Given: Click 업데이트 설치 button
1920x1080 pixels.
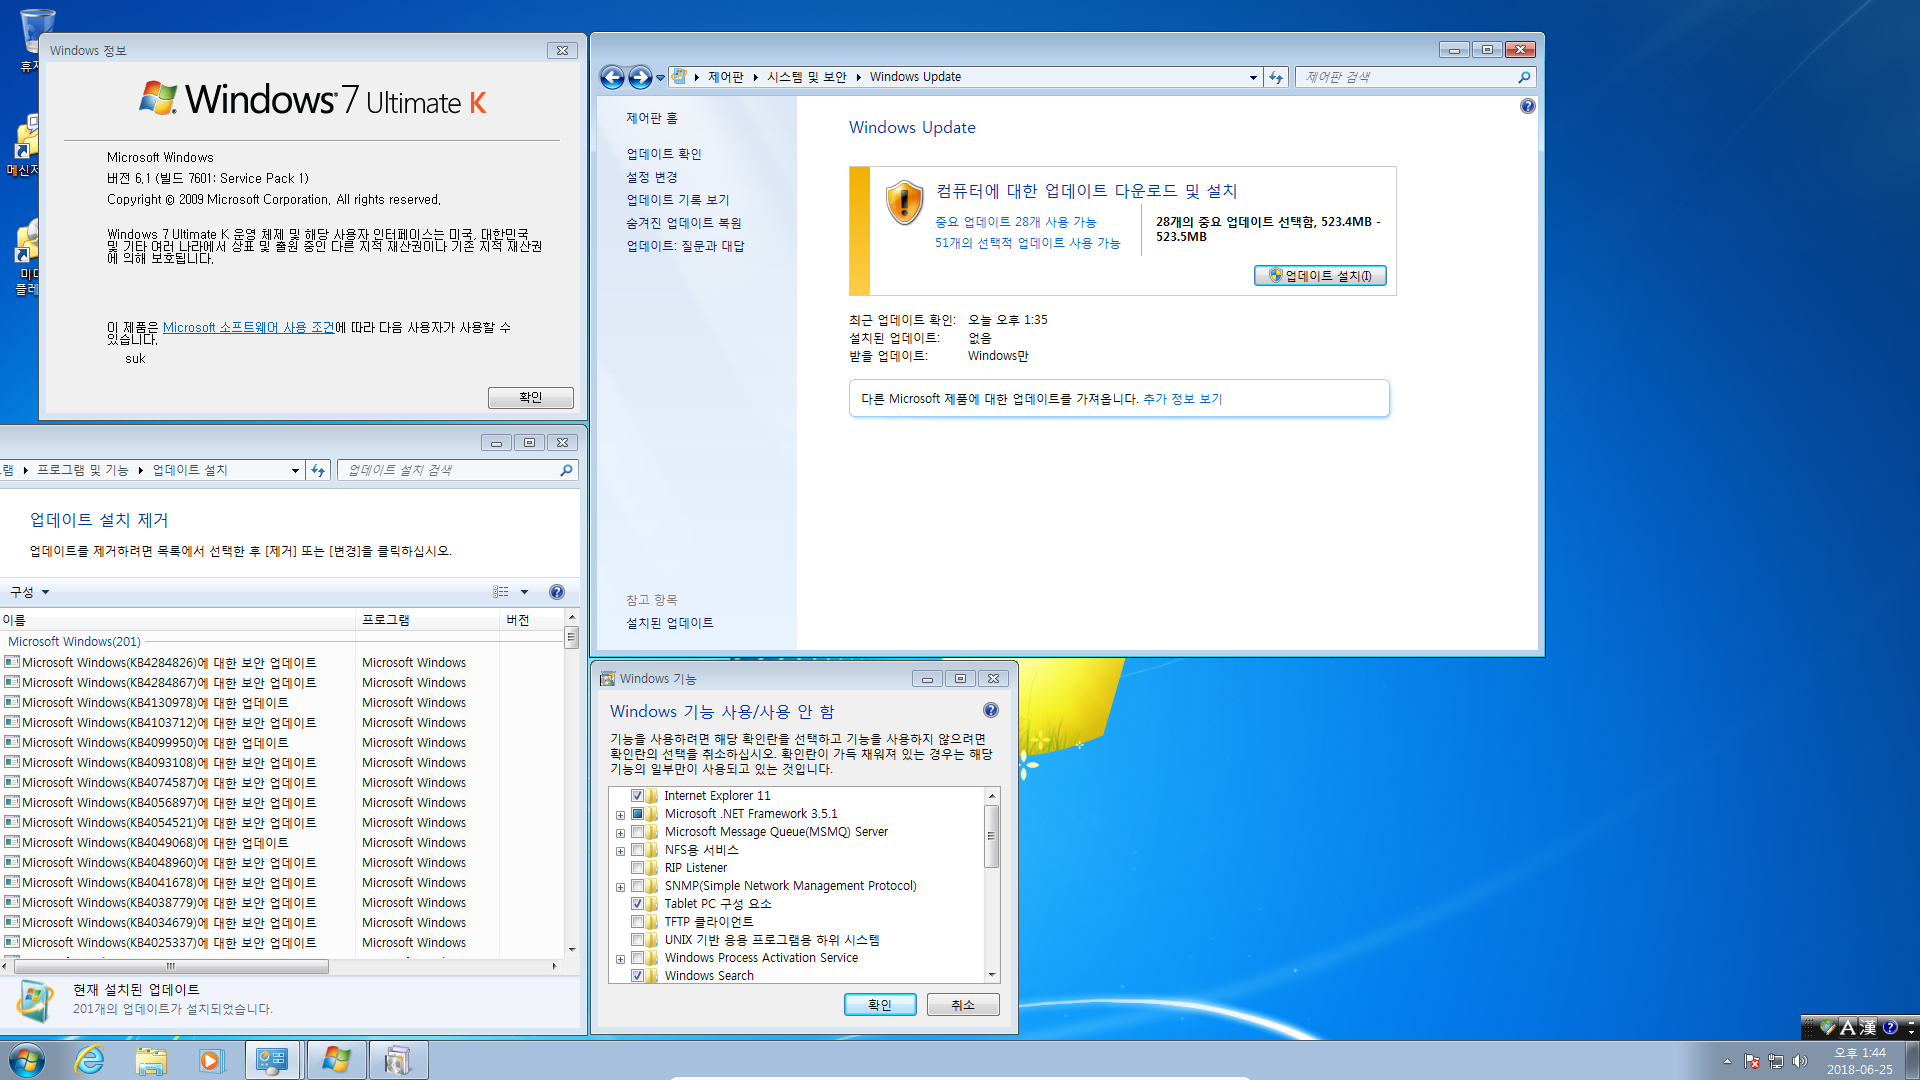Looking at the screenshot, I should coord(1320,276).
